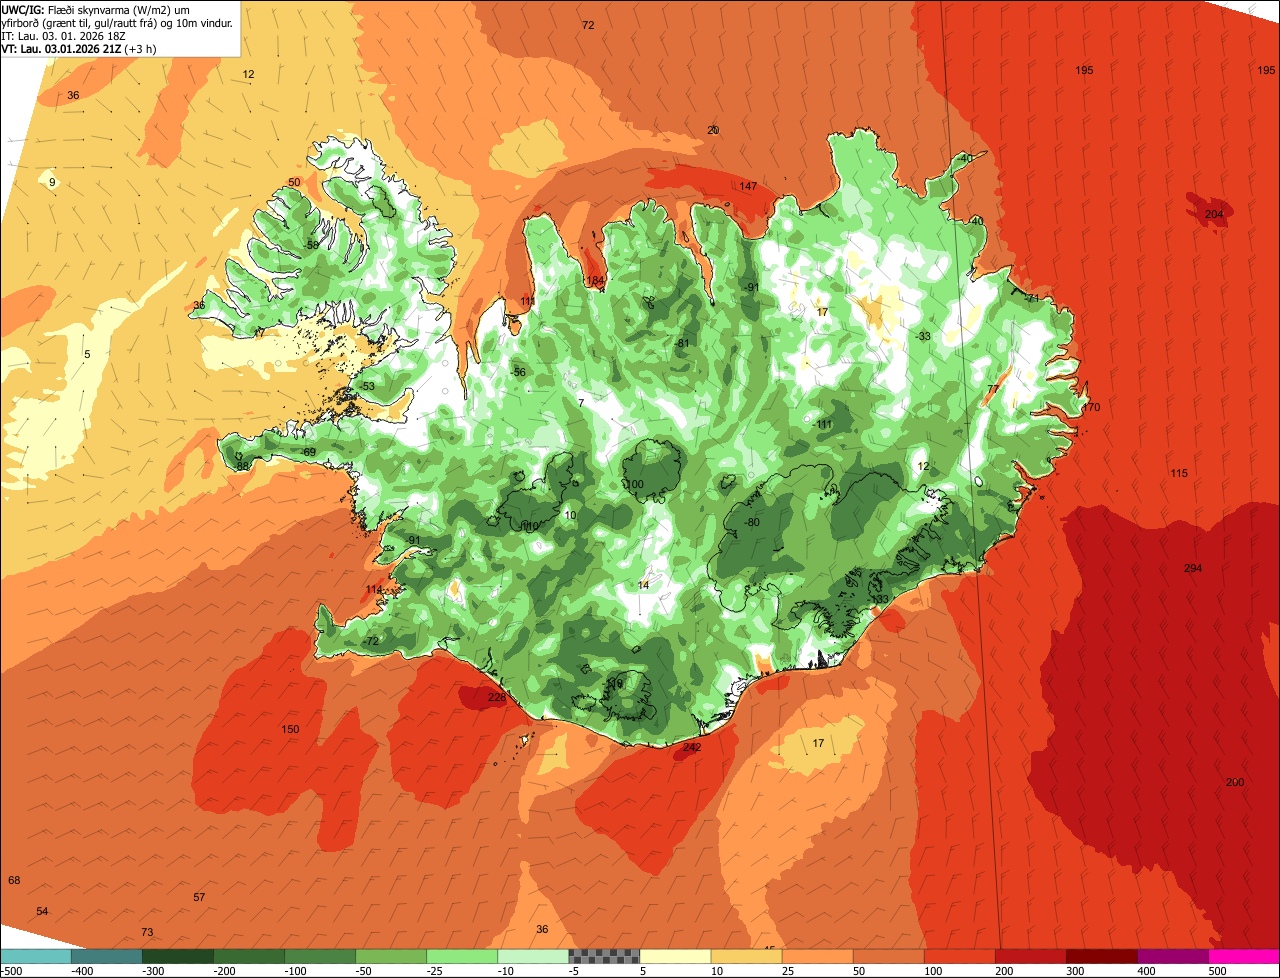Click the 'VT: Lau. 03.01.2026 21Z (+3 h)' line
Image resolution: width=1280 pixels, height=978 pixels.
click(x=79, y=48)
